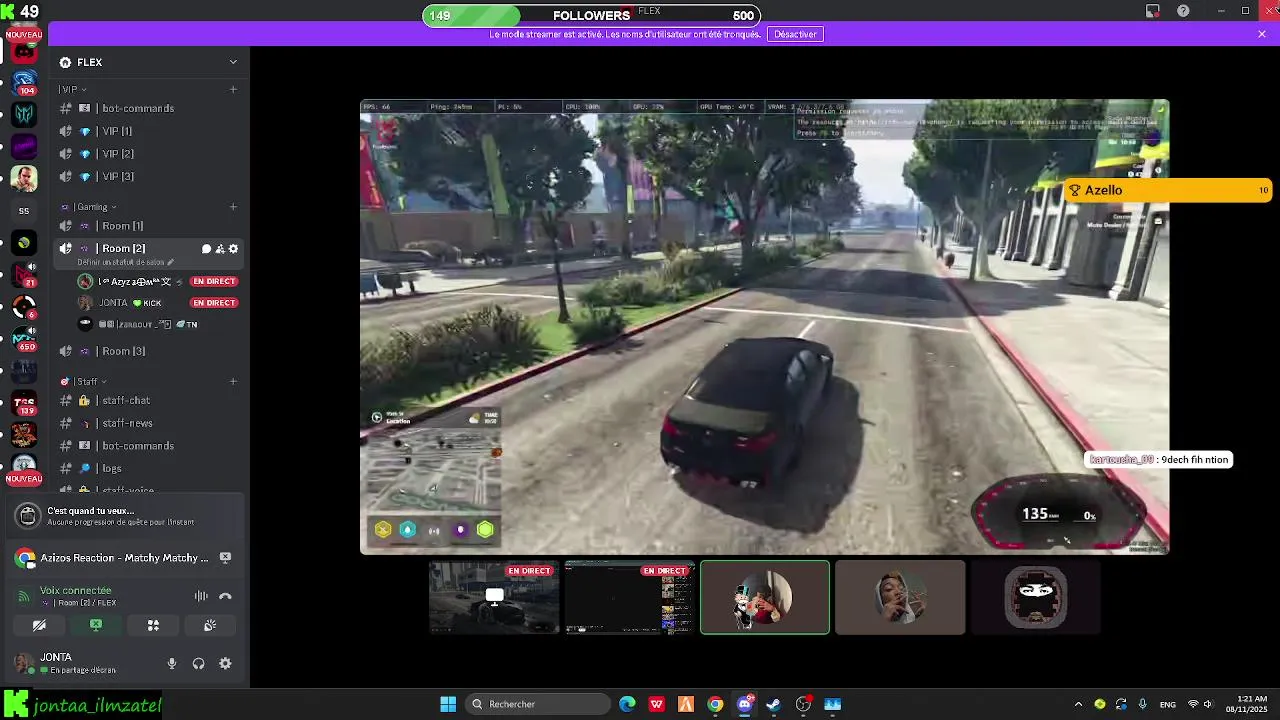1280x720 pixels.
Task: Open the purple server icon in the sidebar
Action: 24,147
